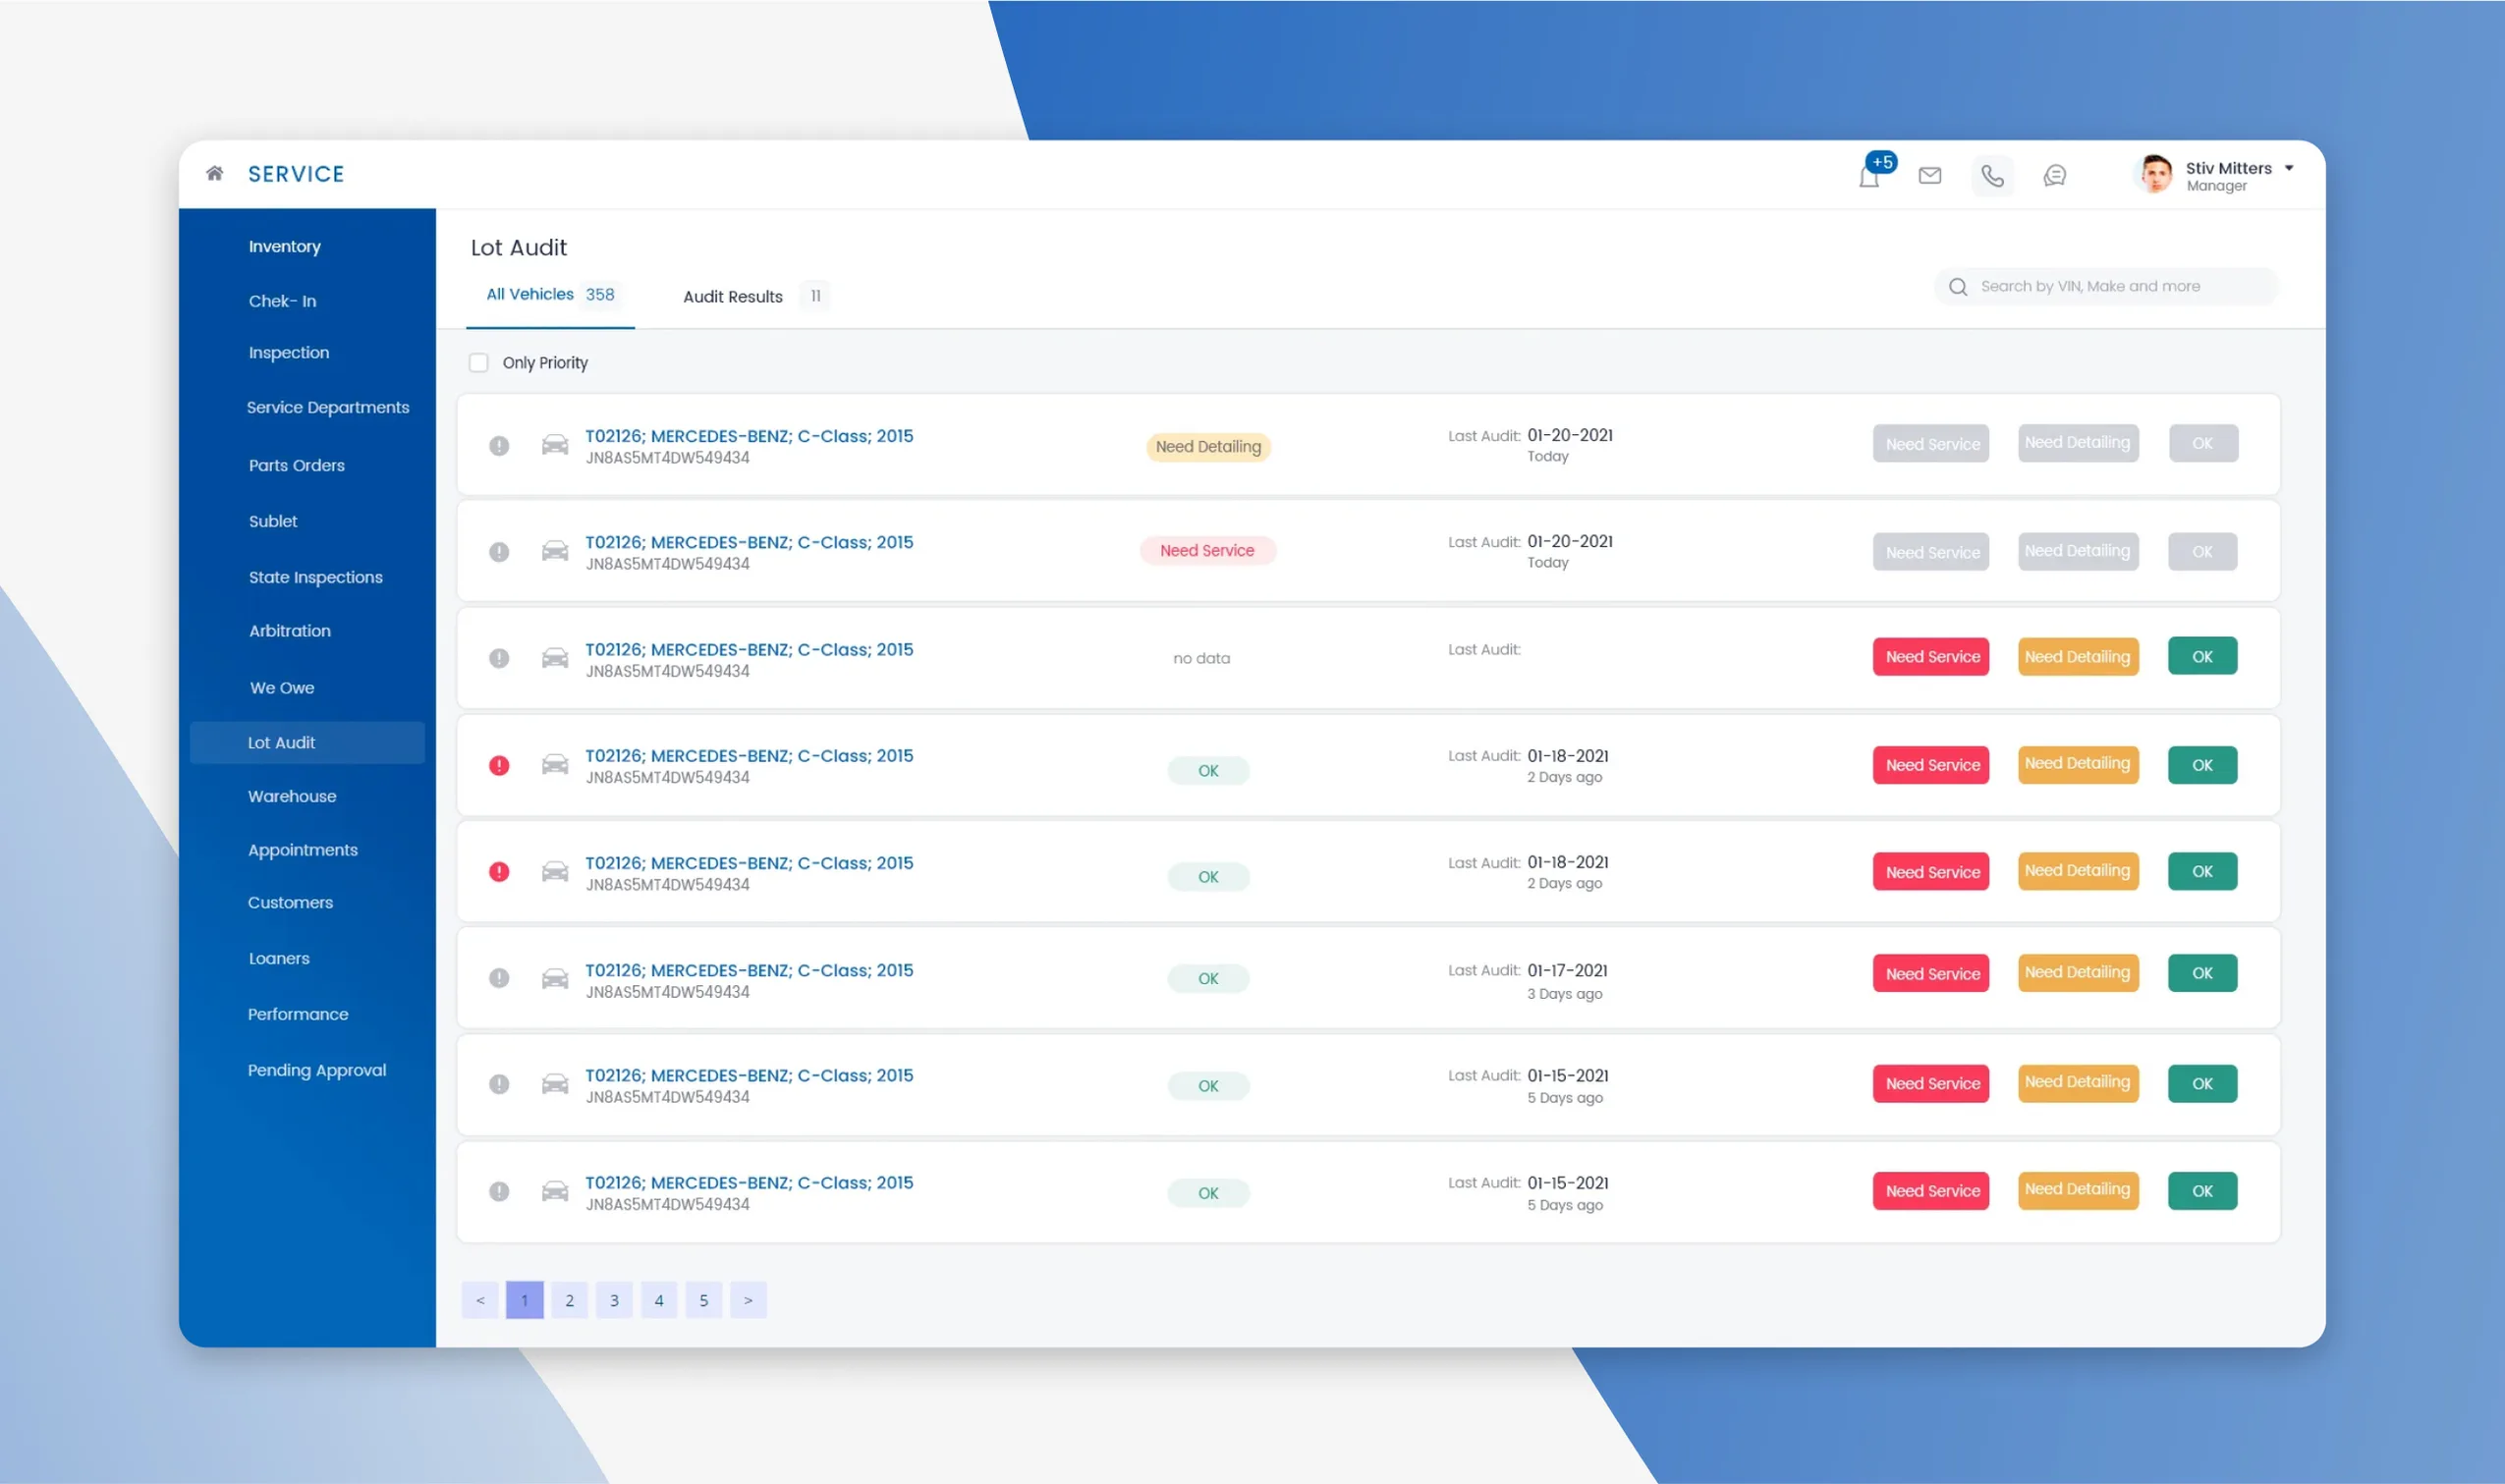Click green OK button on the last row

2201,1190
